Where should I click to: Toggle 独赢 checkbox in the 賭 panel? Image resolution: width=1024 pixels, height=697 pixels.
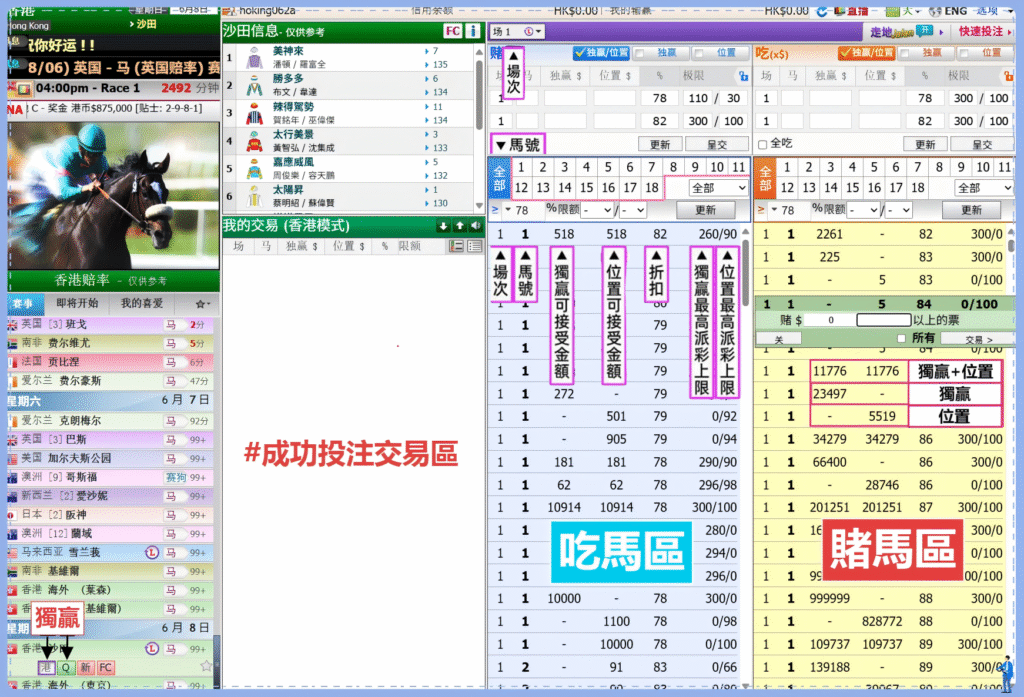click(641, 53)
